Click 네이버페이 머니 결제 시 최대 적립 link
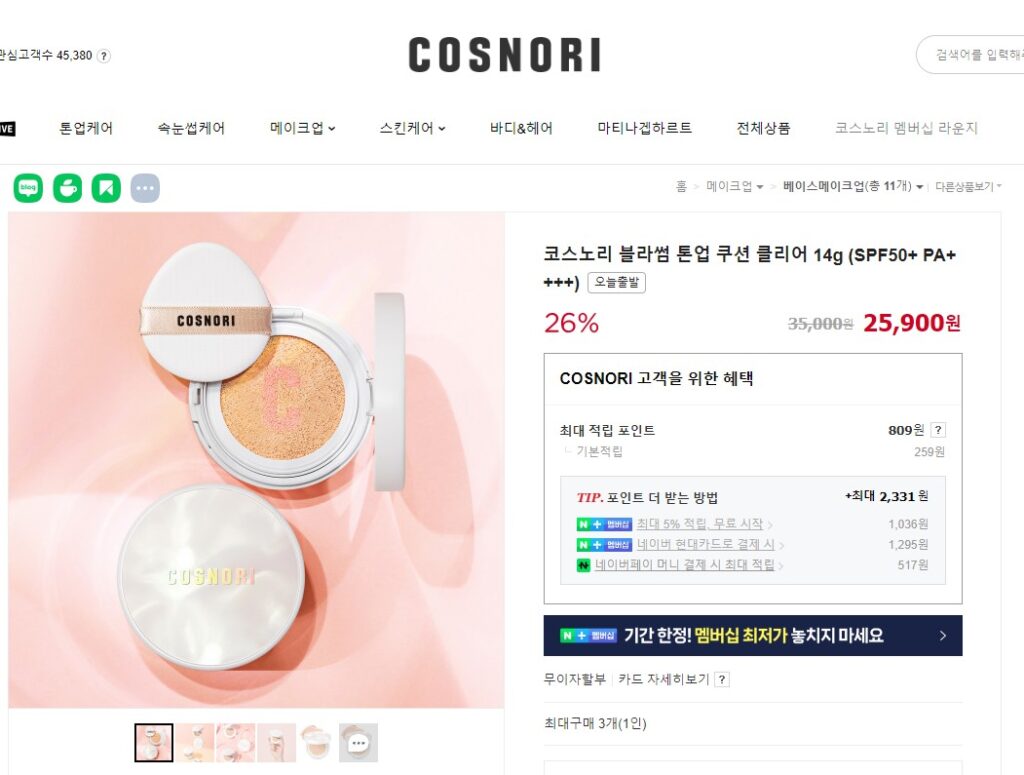 [x=684, y=565]
